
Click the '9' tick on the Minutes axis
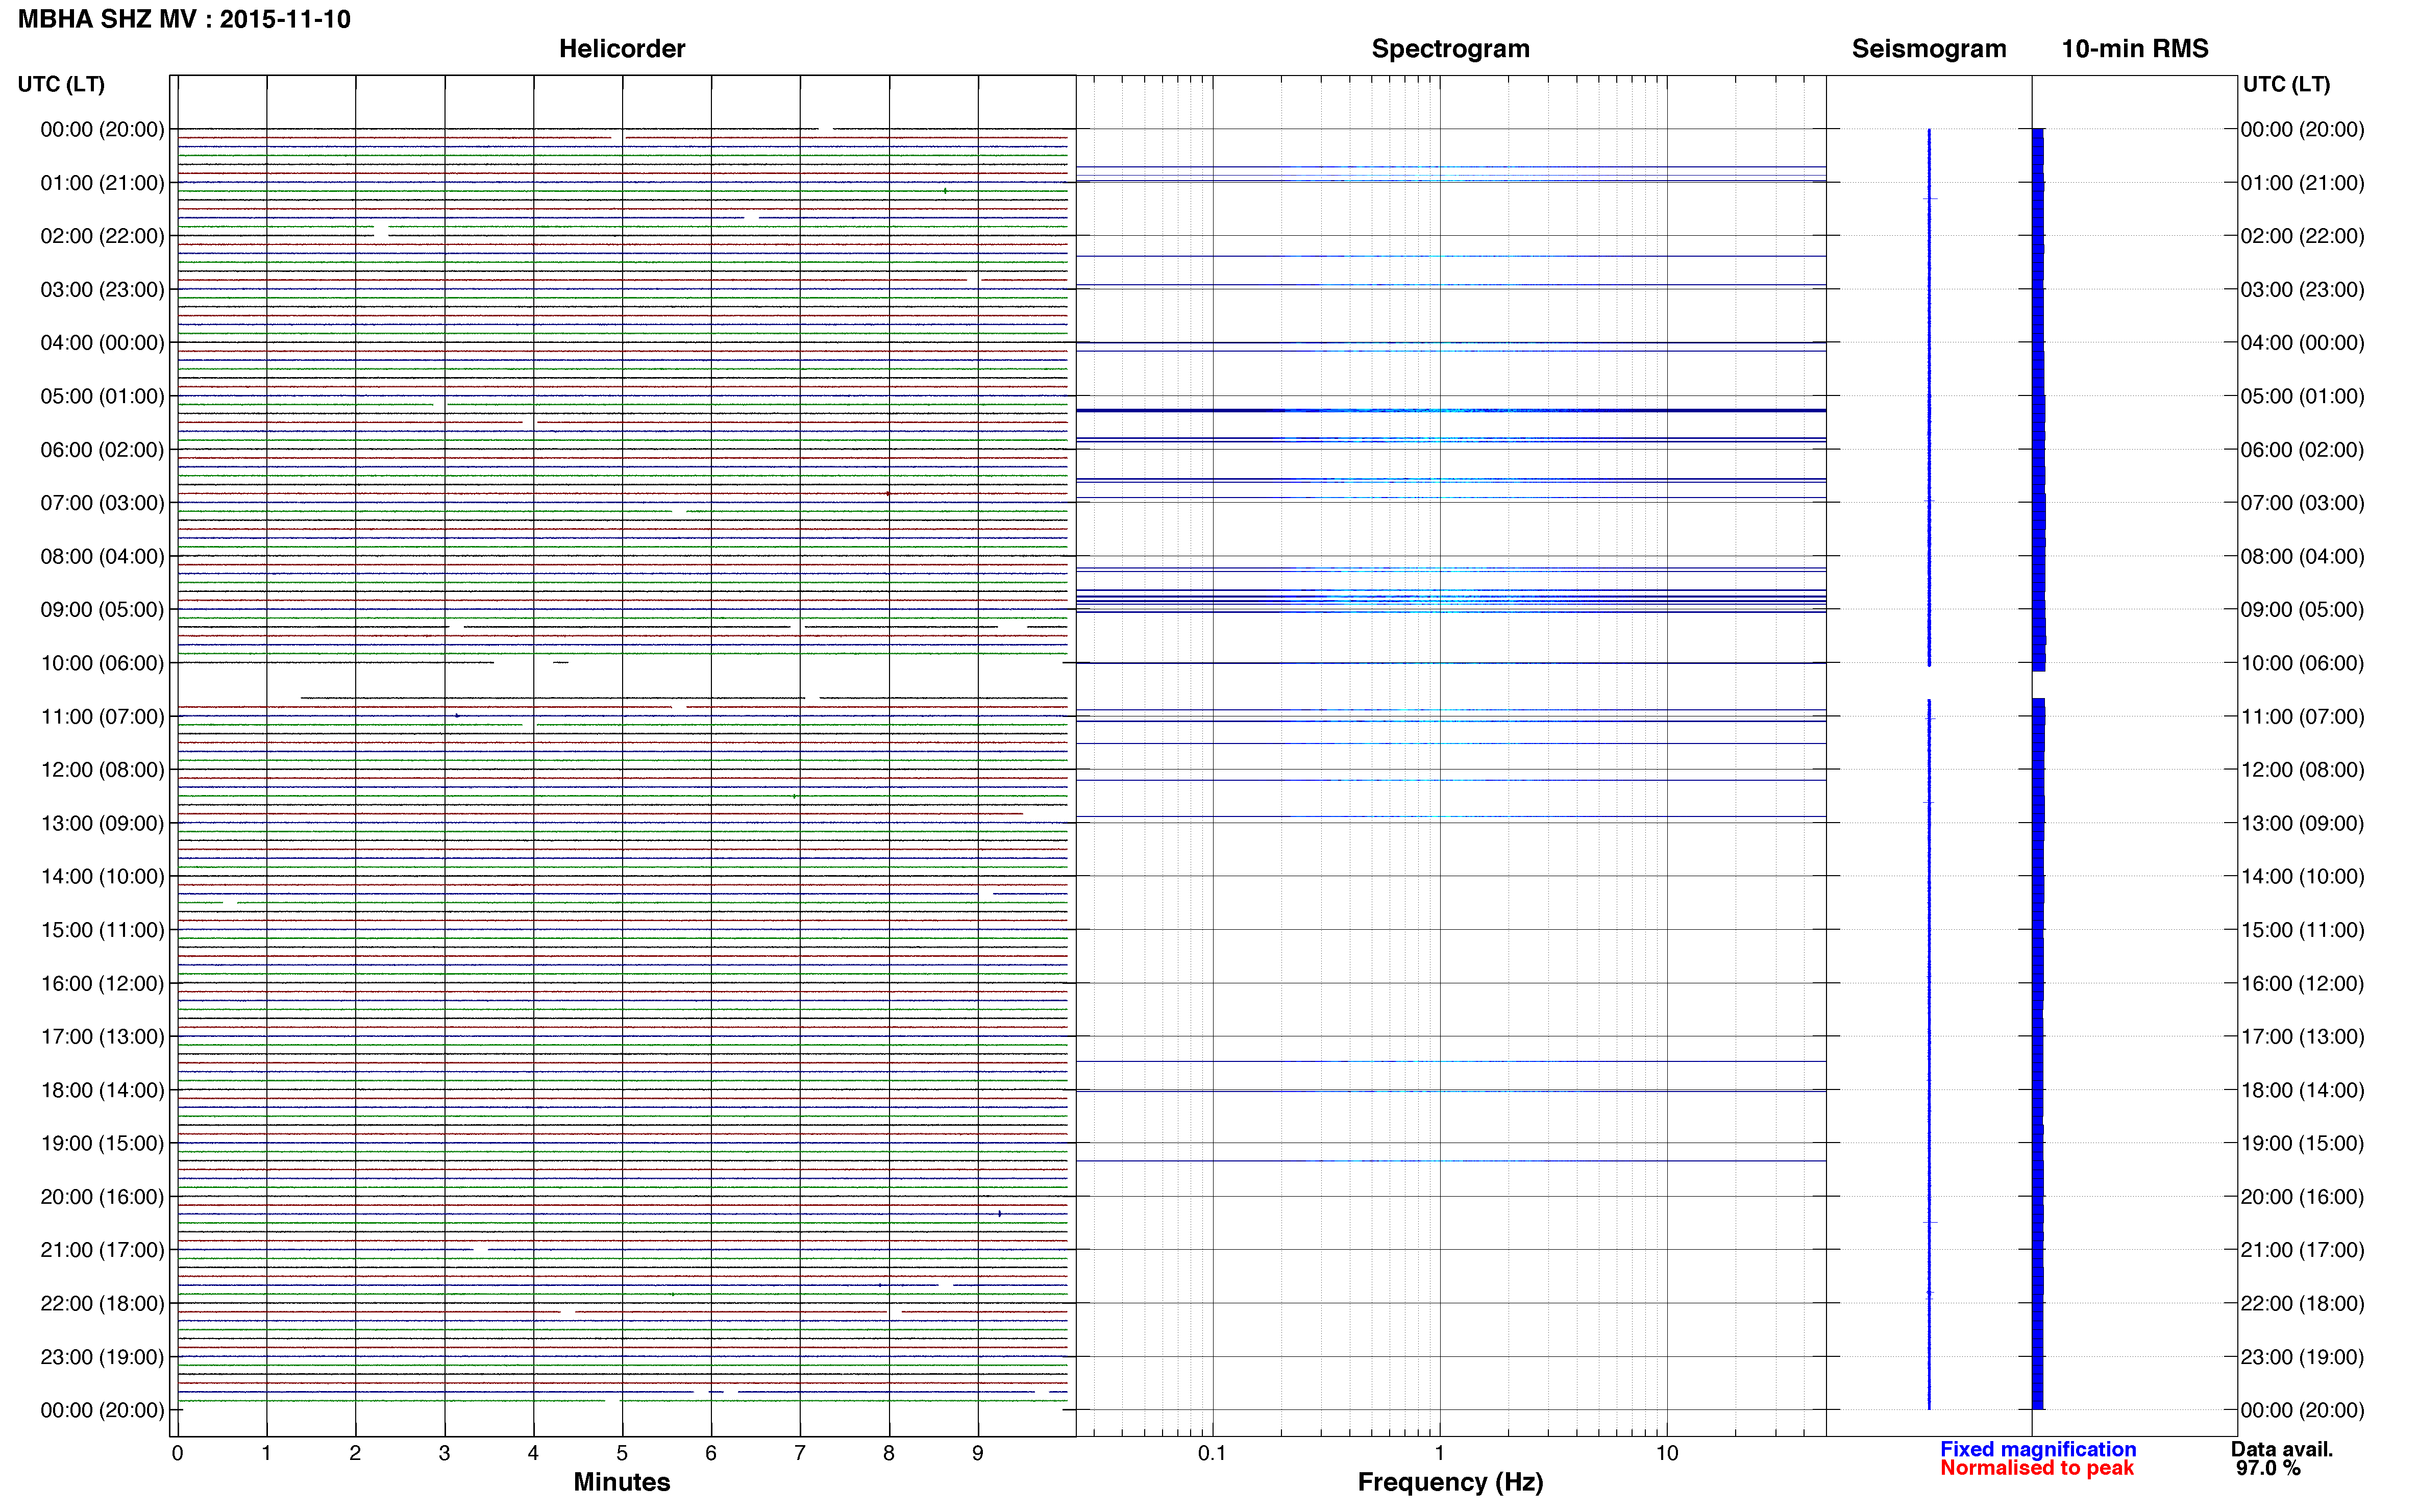978,1454
